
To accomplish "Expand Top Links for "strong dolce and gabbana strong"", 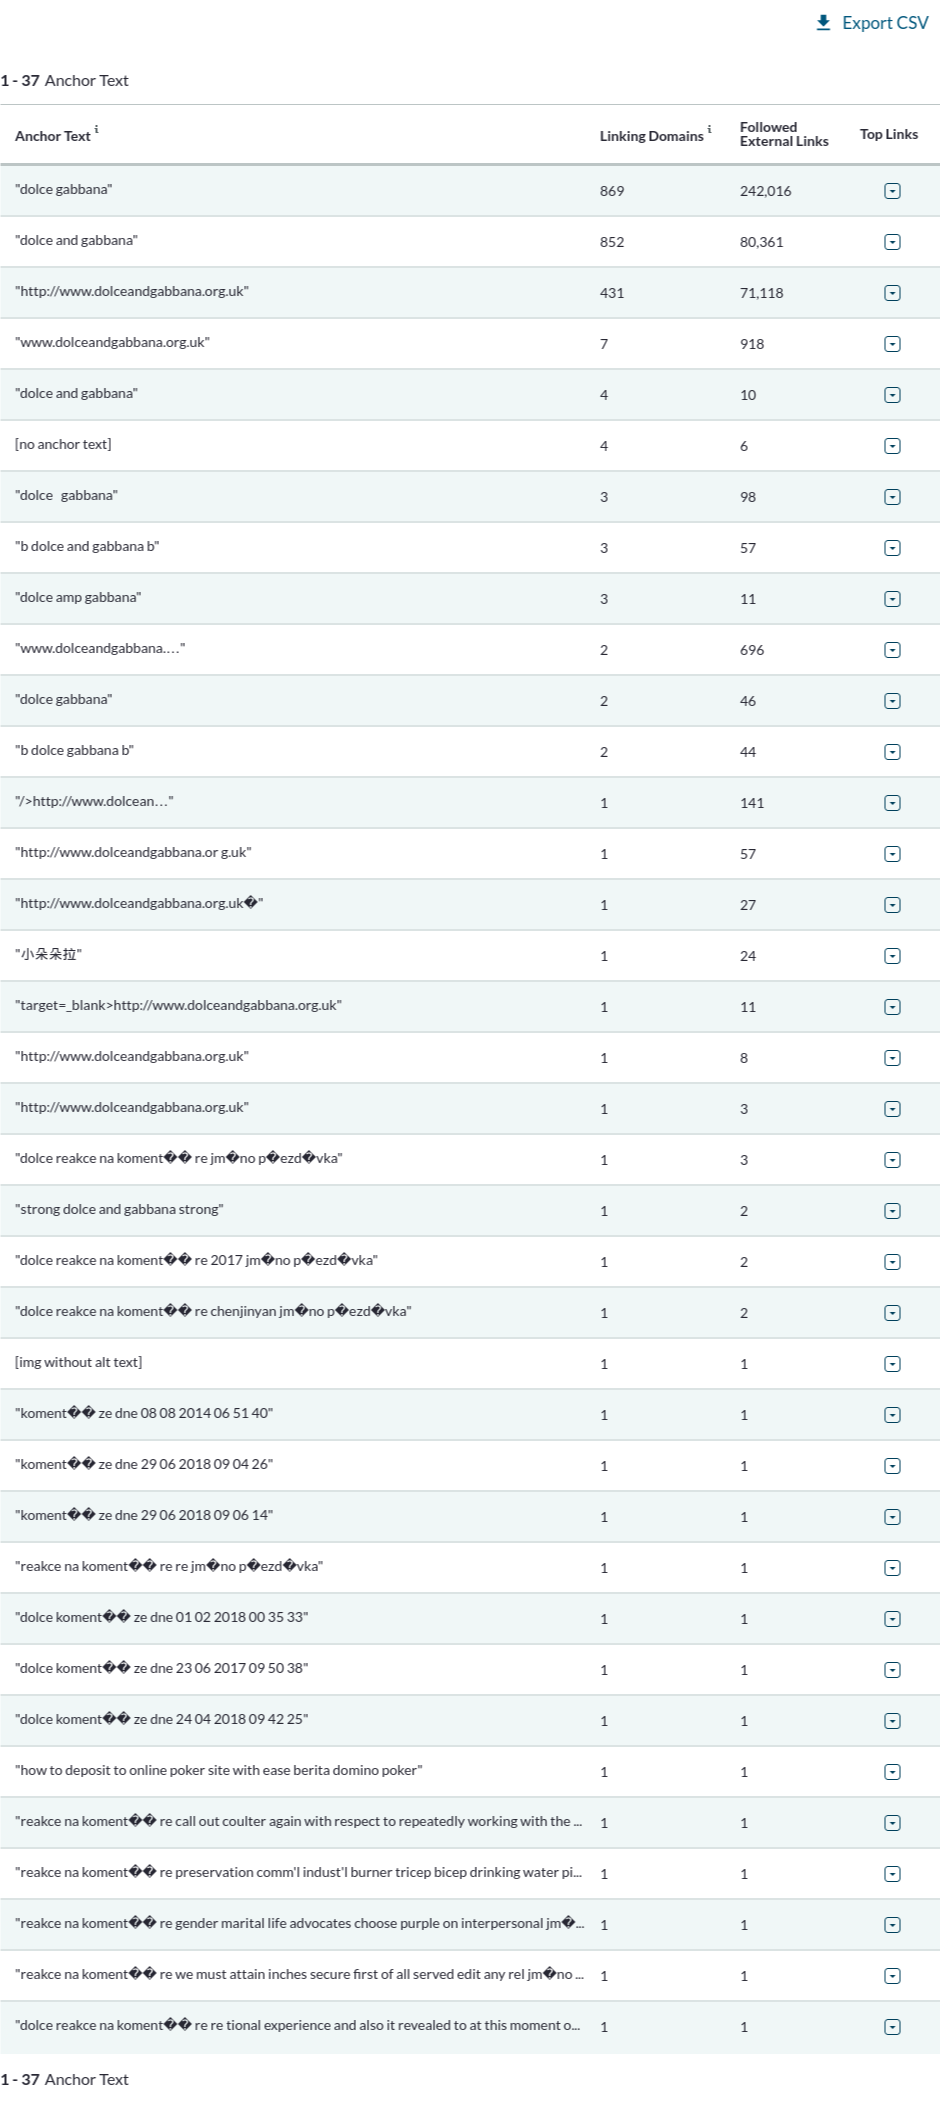I will tap(892, 1211).
